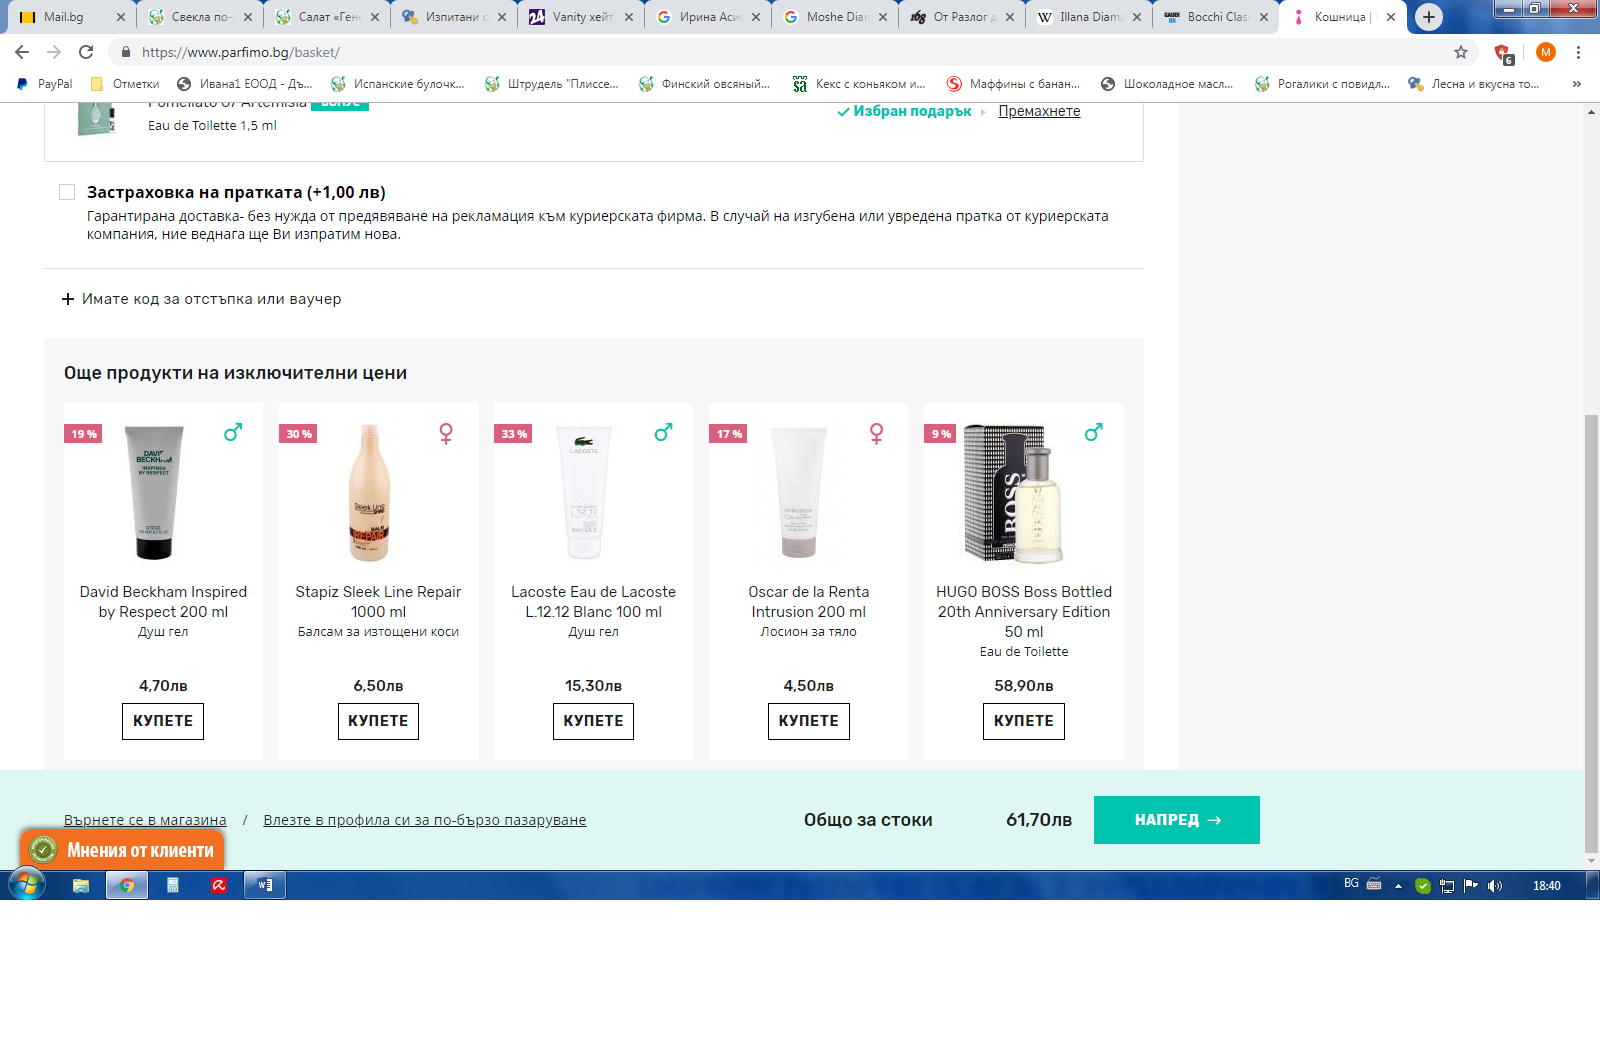Click the 33 % discount badge
The image size is (1600, 1060).
tap(514, 434)
